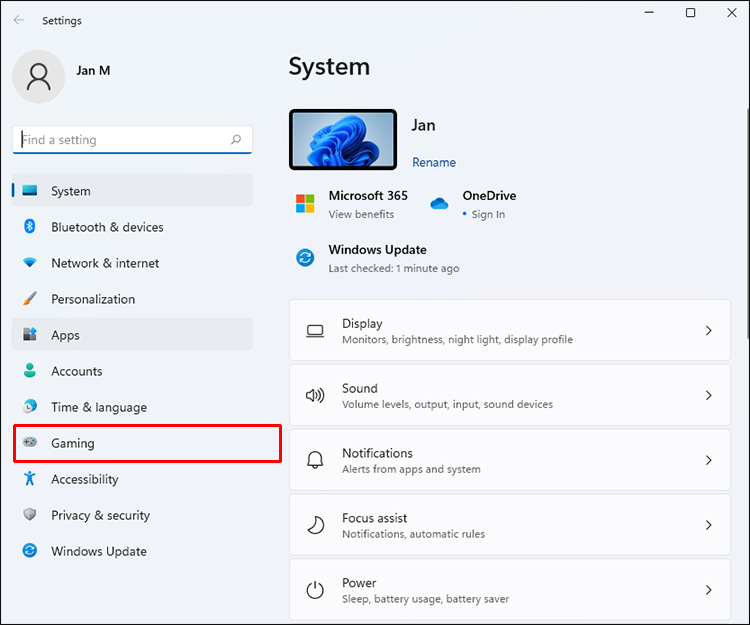Click the Notifications bell icon

click(x=315, y=460)
